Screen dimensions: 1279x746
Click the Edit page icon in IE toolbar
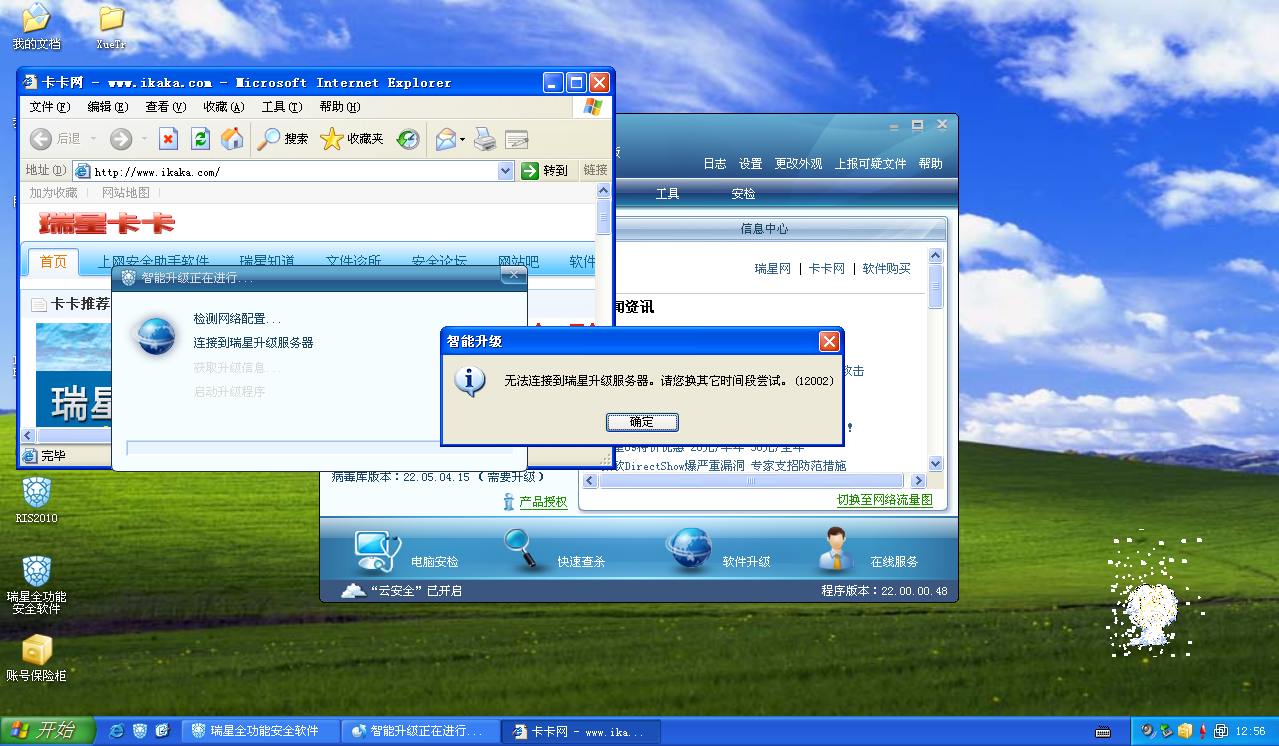coord(517,139)
